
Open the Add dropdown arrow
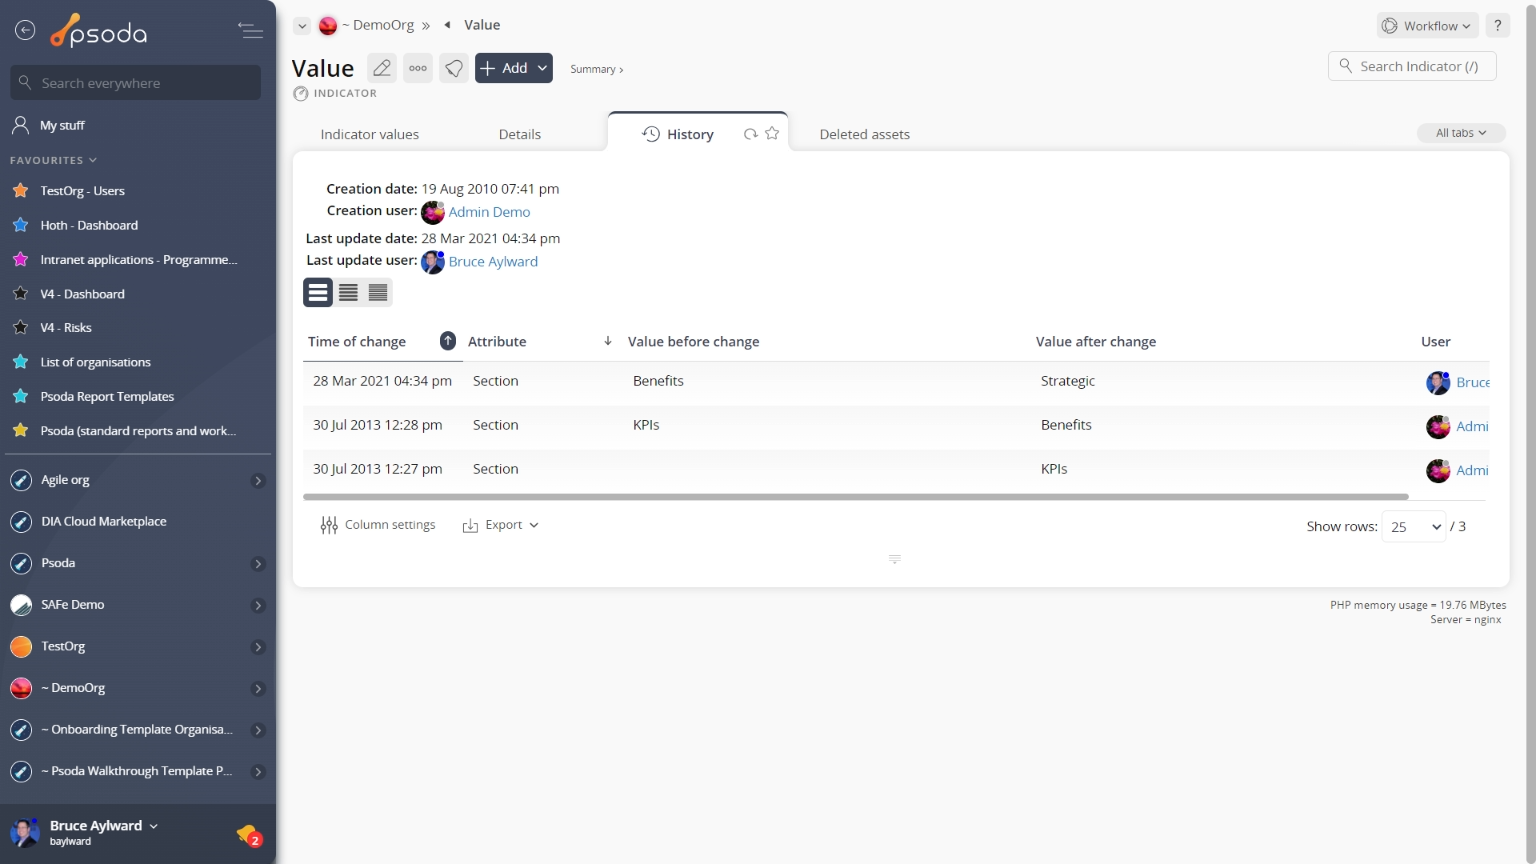[542, 68]
